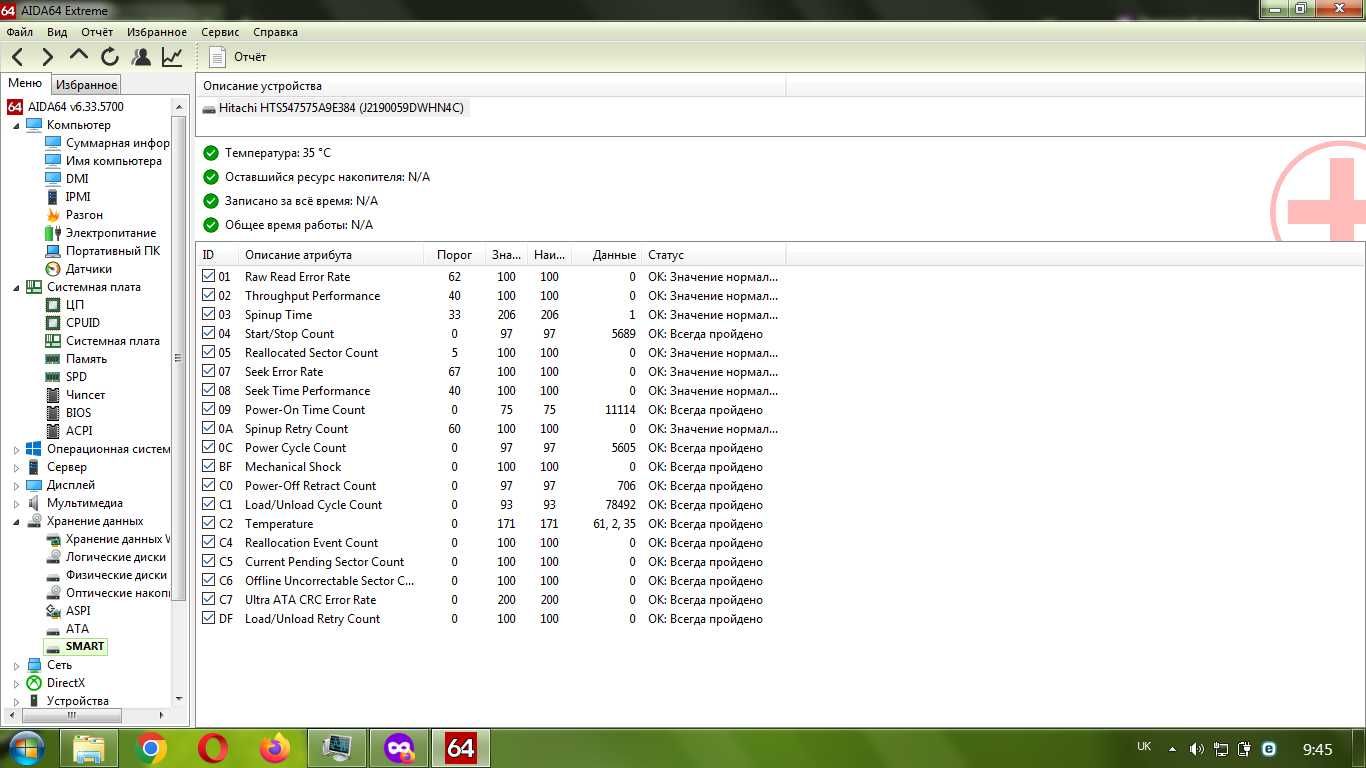Toggle the Throughput Performance checkbox

click(208, 295)
